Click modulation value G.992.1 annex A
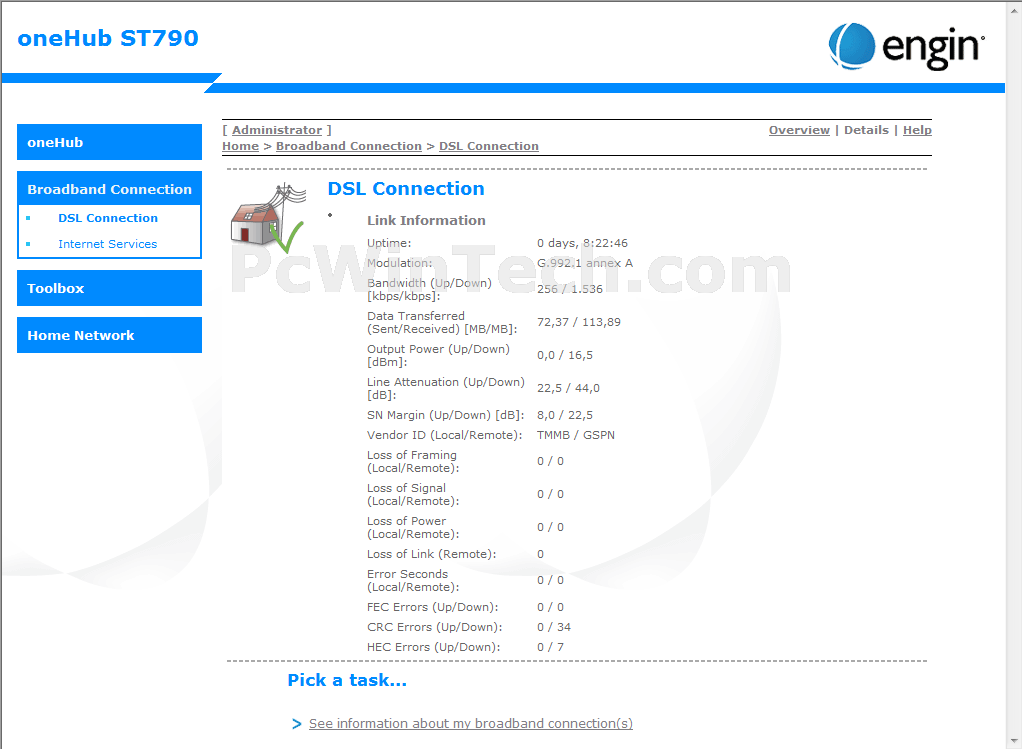This screenshot has width=1022, height=749. (585, 263)
